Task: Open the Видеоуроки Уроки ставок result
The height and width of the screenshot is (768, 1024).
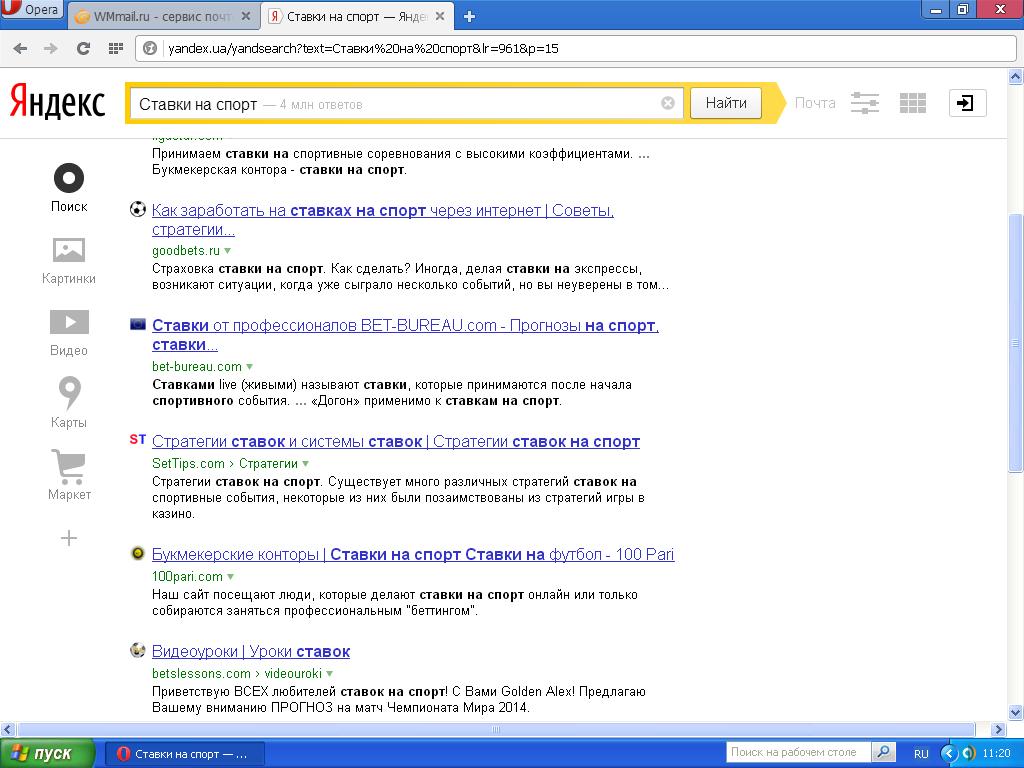Action: click(251, 651)
